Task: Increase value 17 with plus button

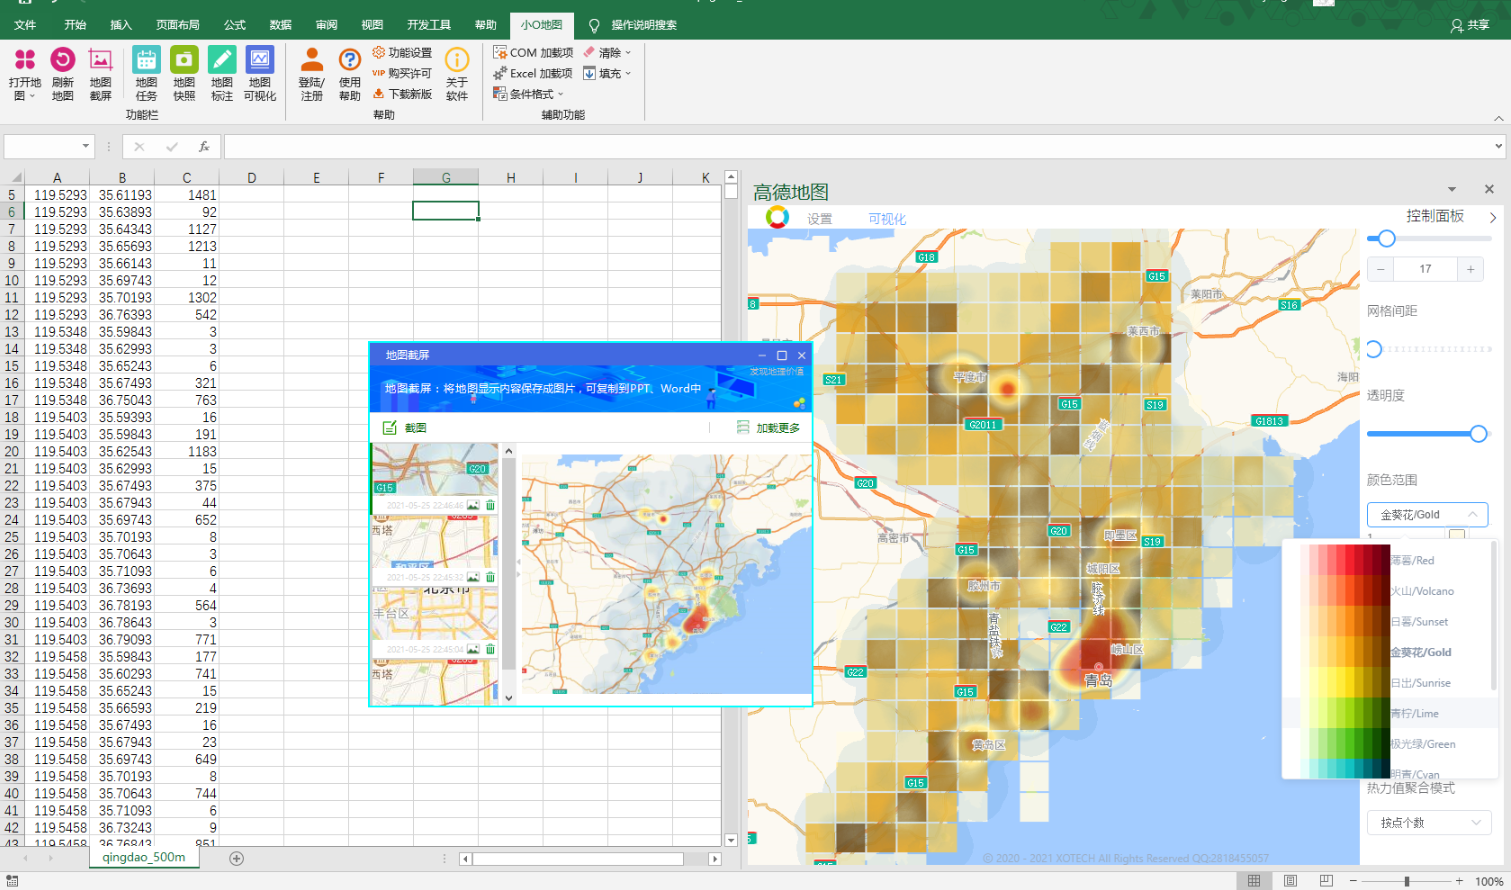Action: click(1470, 269)
